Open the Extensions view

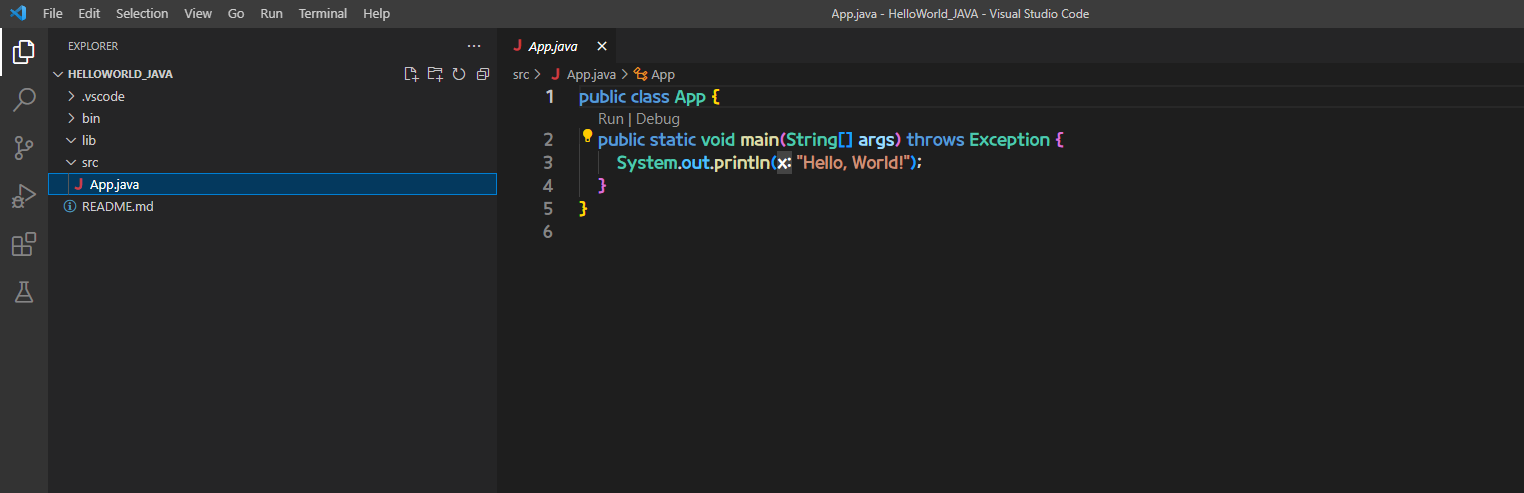point(24,244)
